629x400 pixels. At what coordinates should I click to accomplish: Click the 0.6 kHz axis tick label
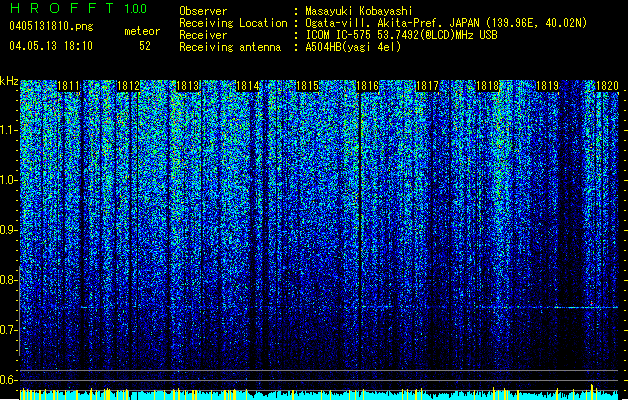(9, 380)
